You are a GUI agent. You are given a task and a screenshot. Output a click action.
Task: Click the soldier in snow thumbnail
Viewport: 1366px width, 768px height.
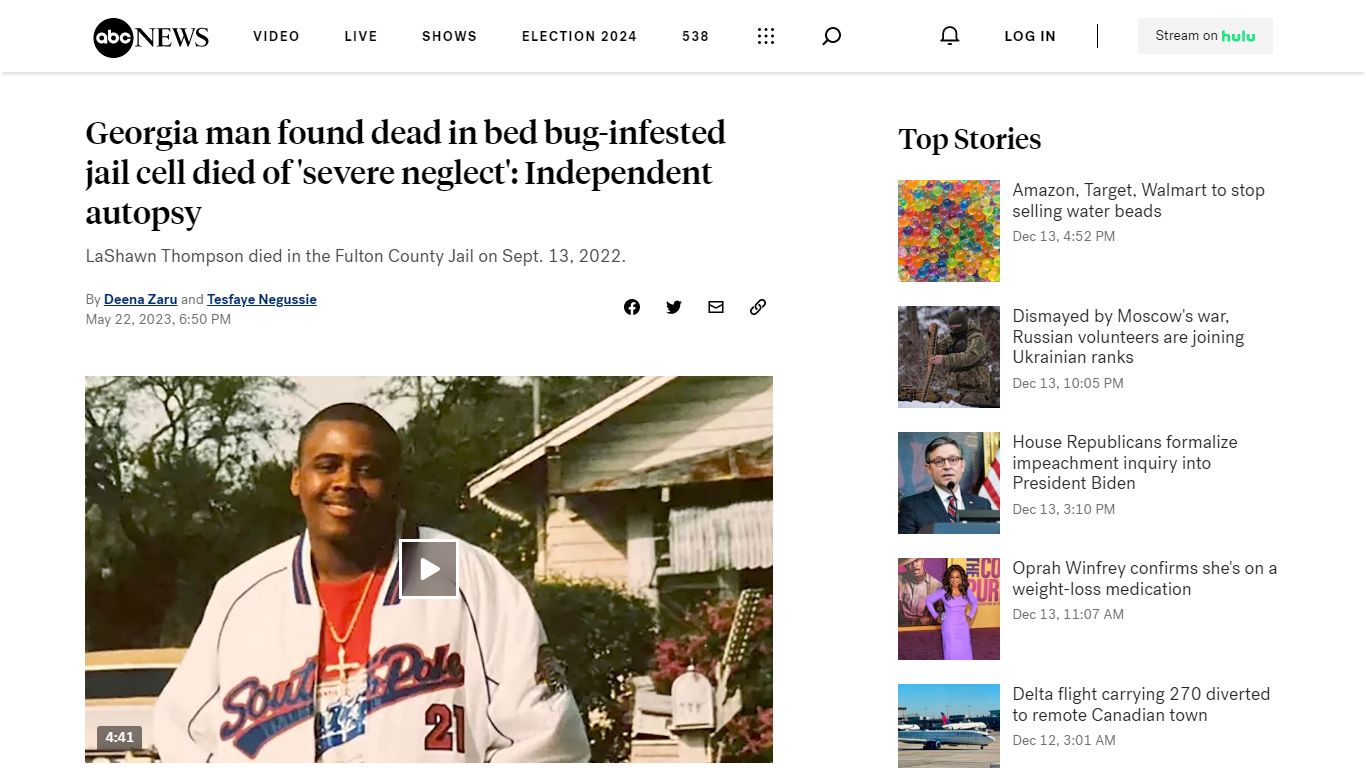(949, 357)
